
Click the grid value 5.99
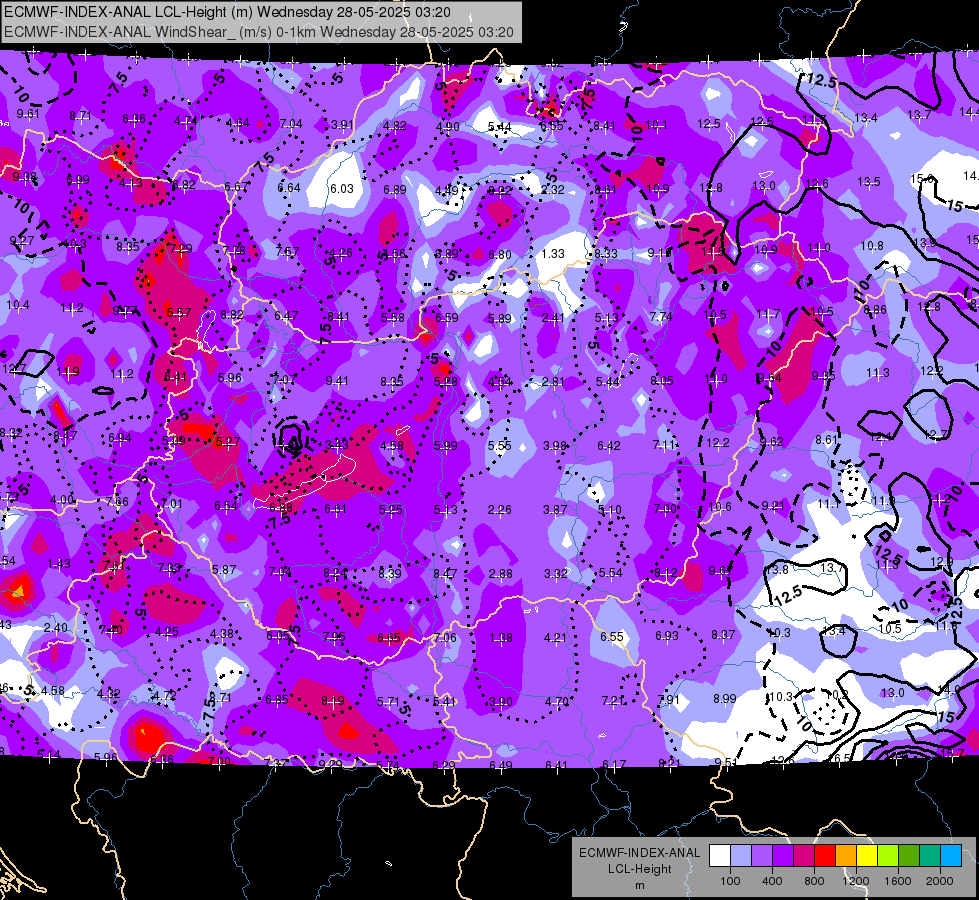pyautogui.click(x=446, y=445)
